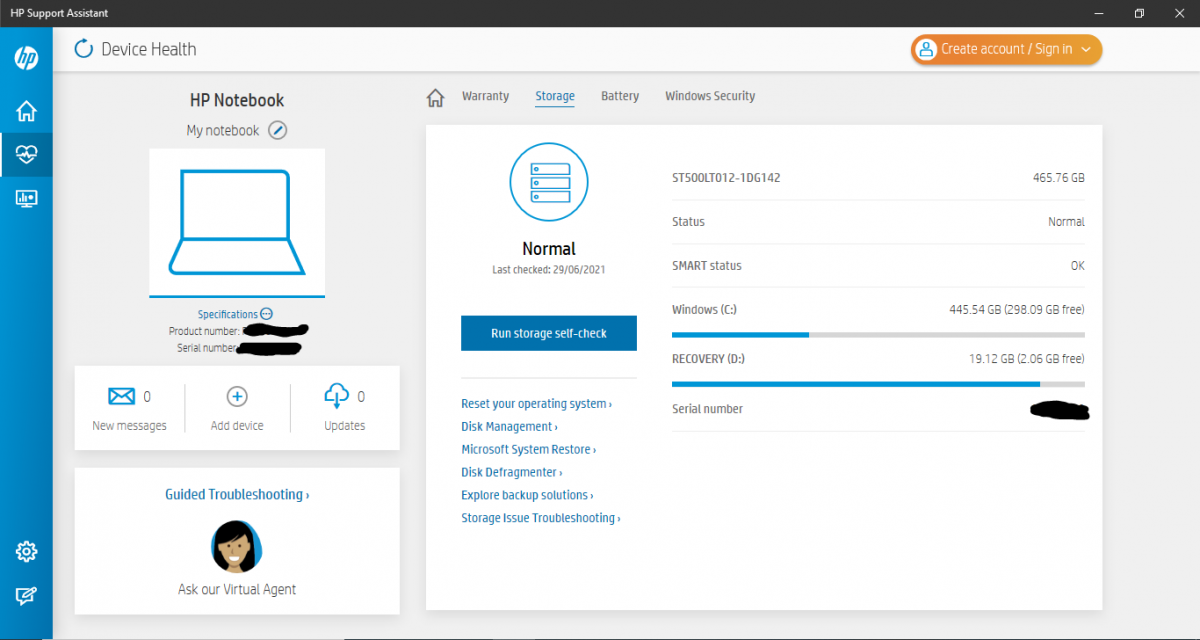Click the laptop illustration image
This screenshot has width=1200, height=640.
pyautogui.click(x=237, y=222)
